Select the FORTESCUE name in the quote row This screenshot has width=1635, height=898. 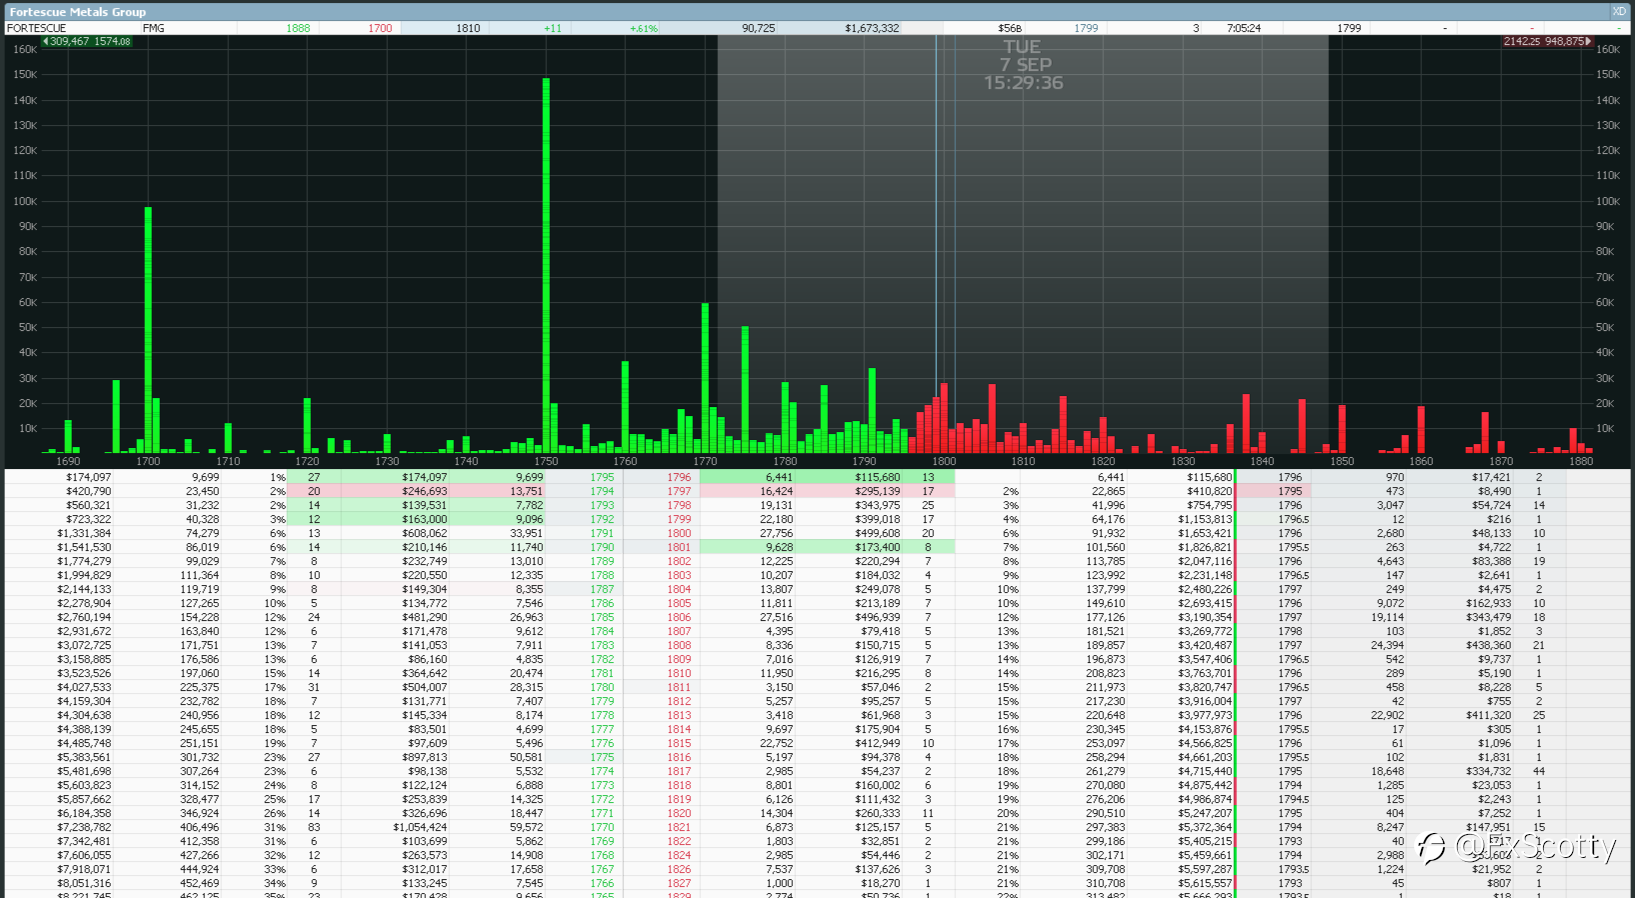point(36,28)
